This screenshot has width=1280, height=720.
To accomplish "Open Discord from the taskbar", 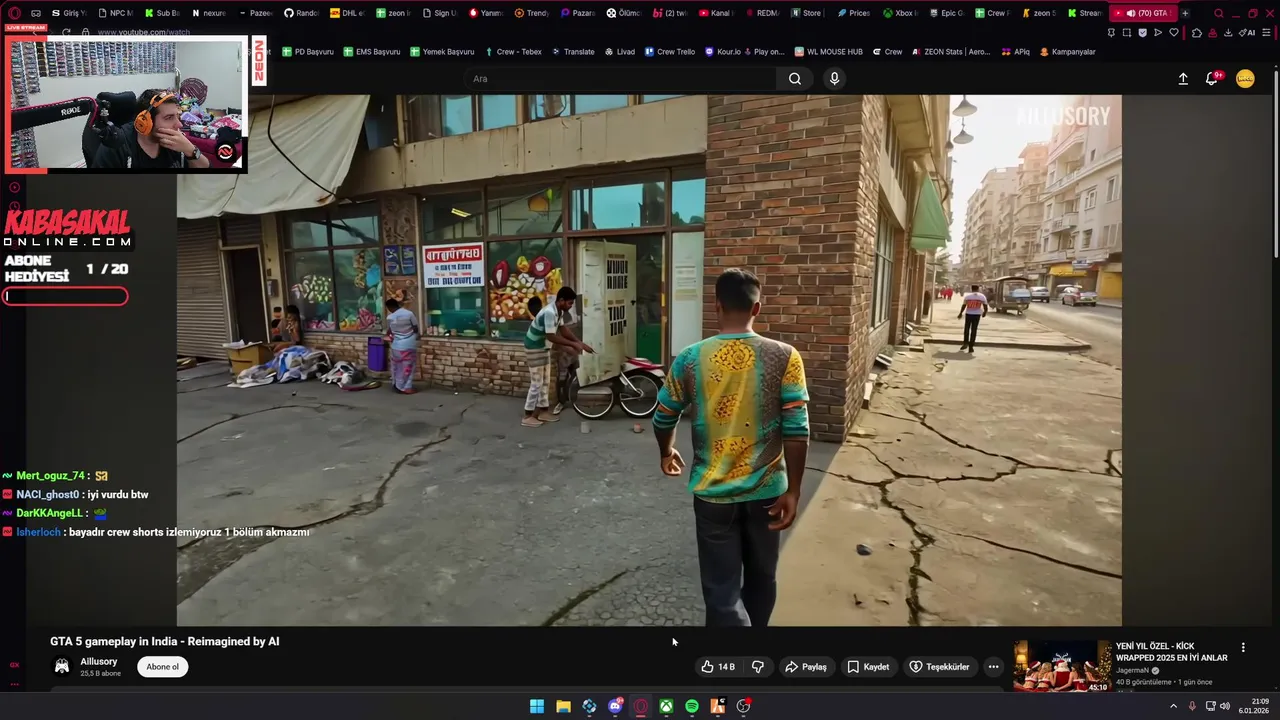I will point(615,707).
